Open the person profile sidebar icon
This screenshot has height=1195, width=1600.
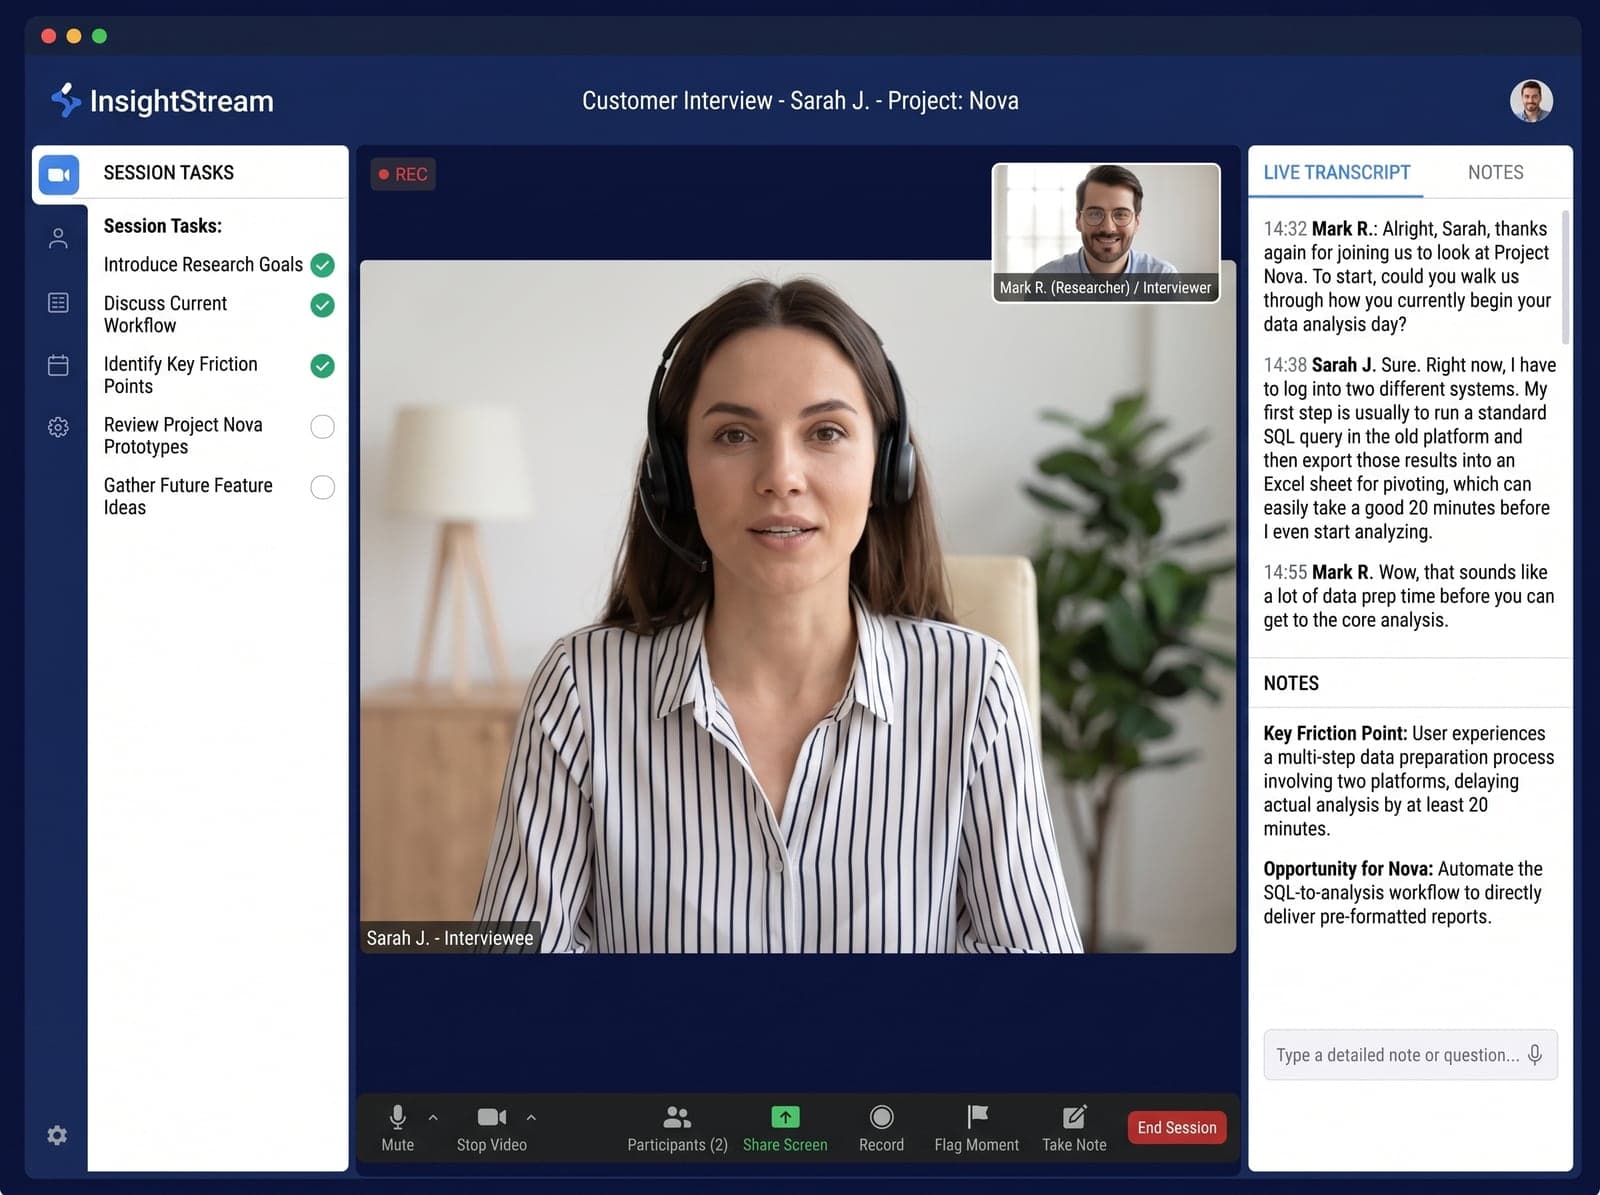[58, 238]
